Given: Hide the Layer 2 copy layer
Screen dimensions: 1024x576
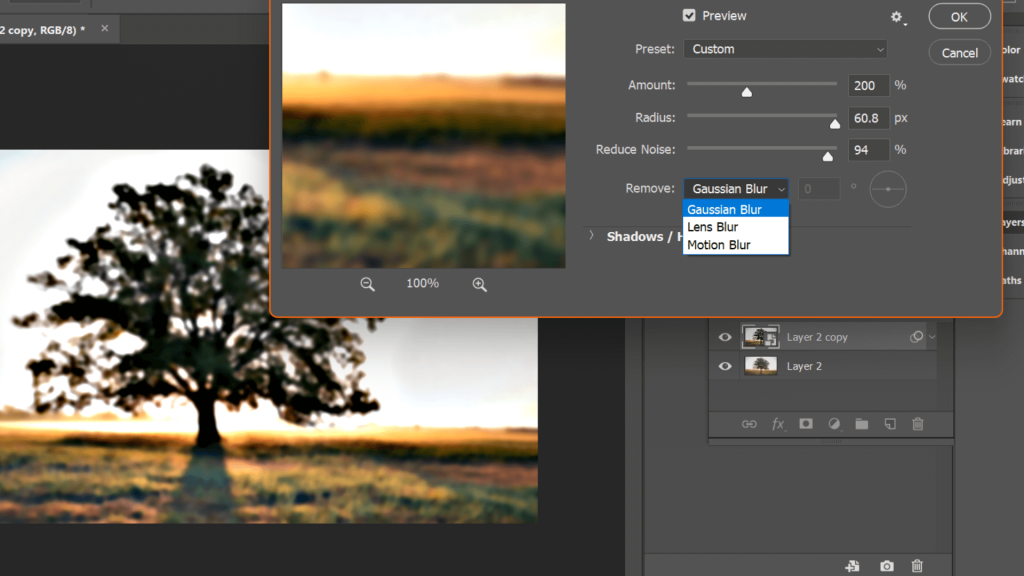Looking at the screenshot, I should (725, 337).
